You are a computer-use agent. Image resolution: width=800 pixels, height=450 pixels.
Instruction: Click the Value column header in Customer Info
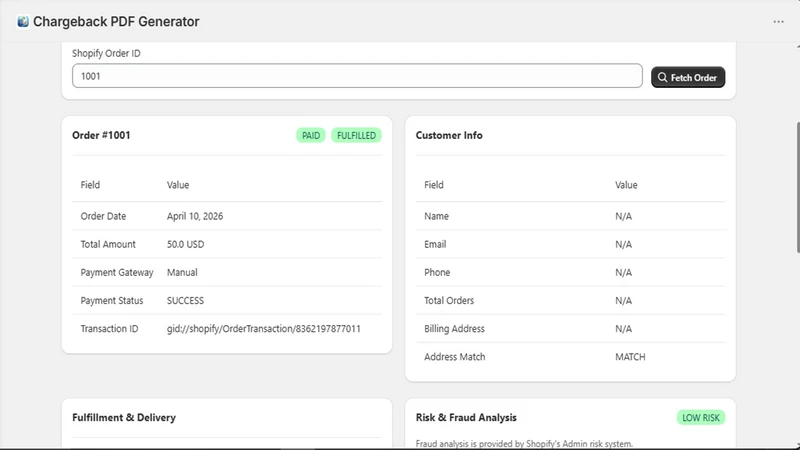[626, 185]
